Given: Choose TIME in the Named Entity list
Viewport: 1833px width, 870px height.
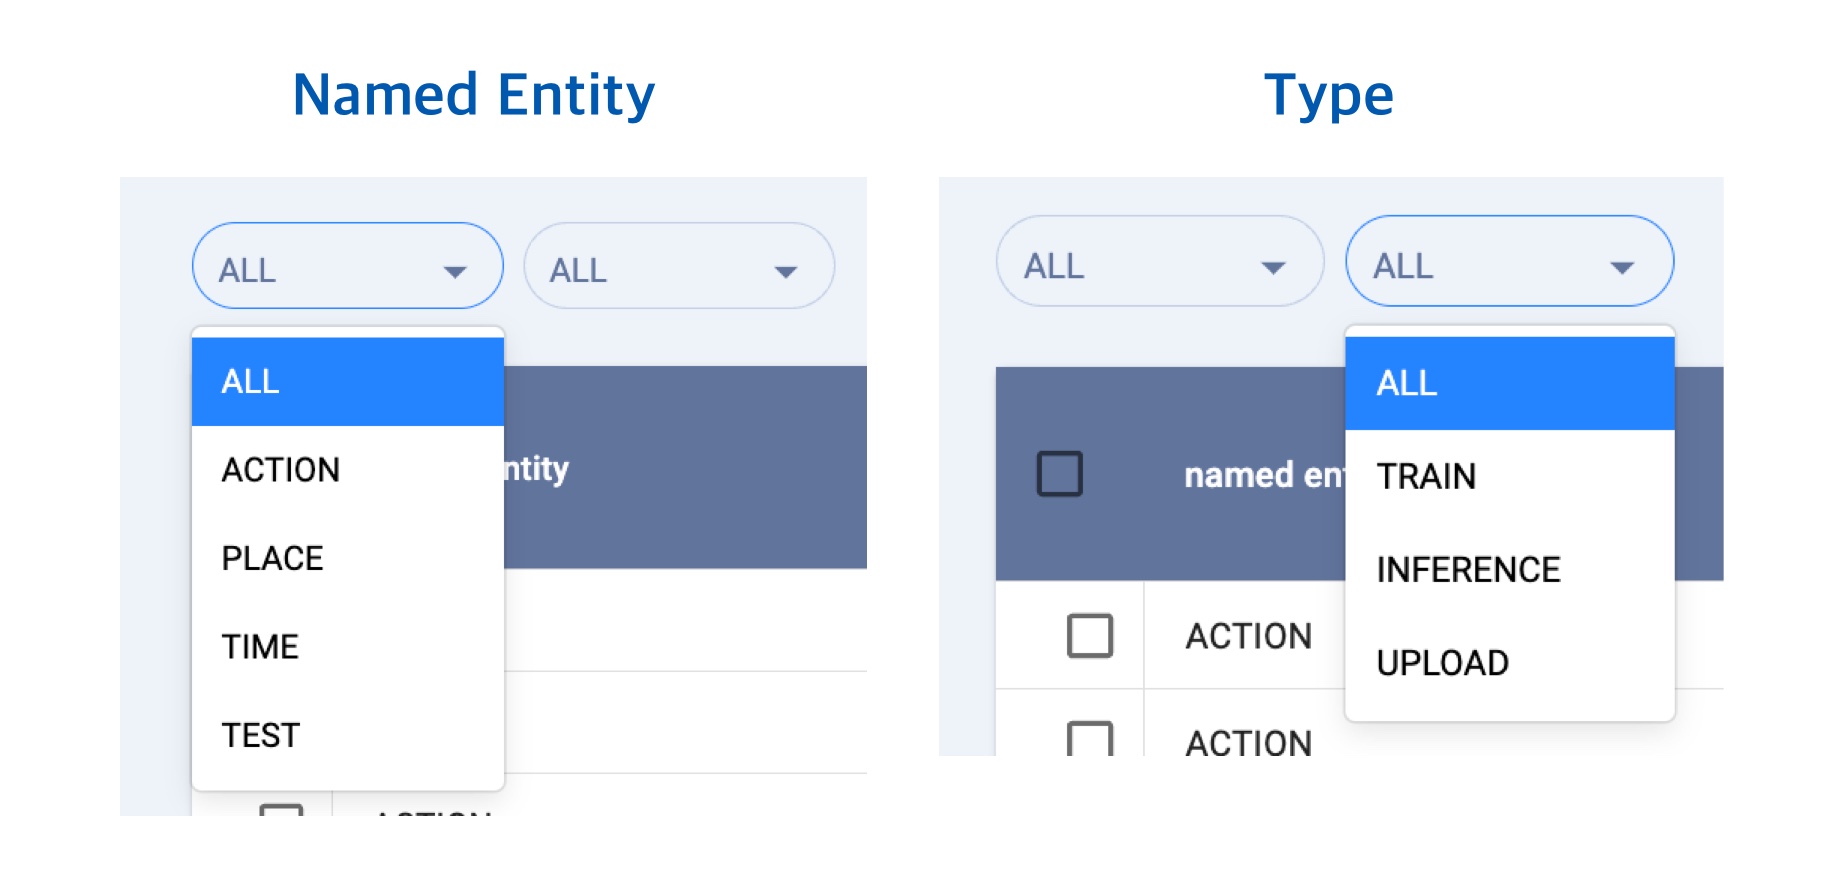Looking at the screenshot, I should coord(261,647).
